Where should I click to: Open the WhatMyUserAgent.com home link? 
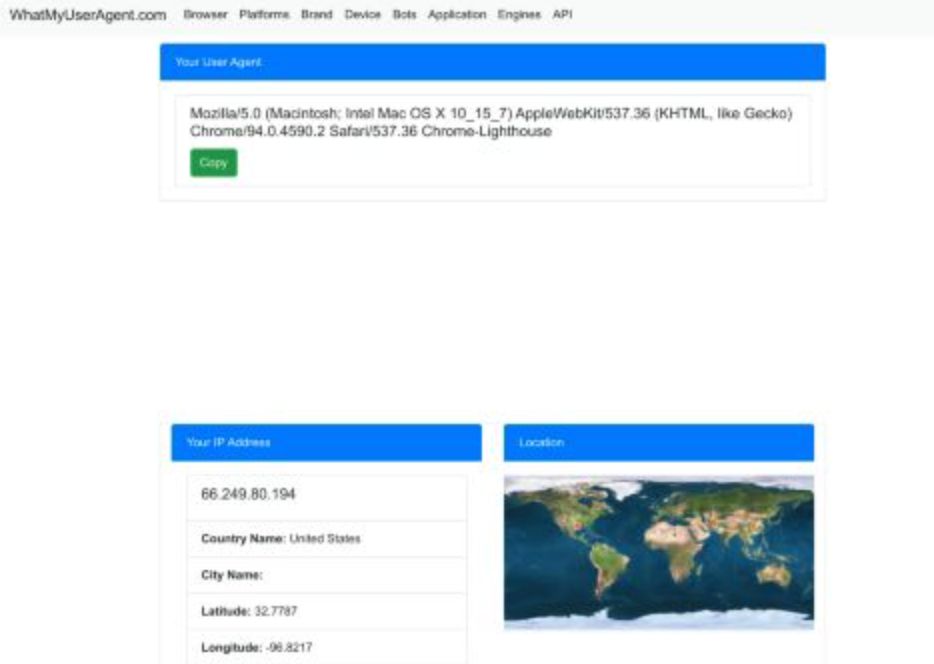pos(88,15)
